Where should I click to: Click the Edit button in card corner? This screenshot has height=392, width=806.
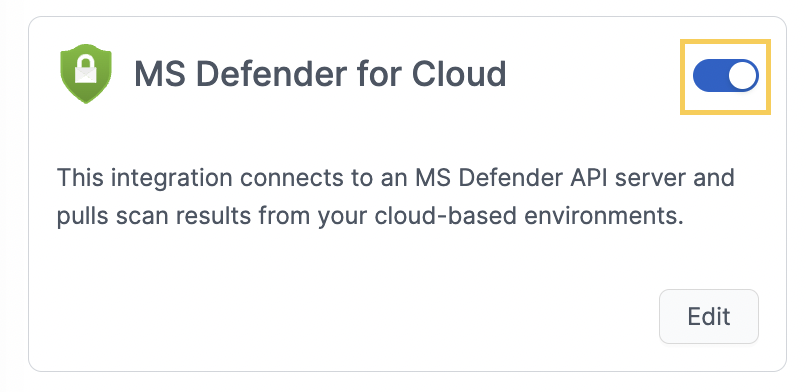pyautogui.click(x=709, y=316)
